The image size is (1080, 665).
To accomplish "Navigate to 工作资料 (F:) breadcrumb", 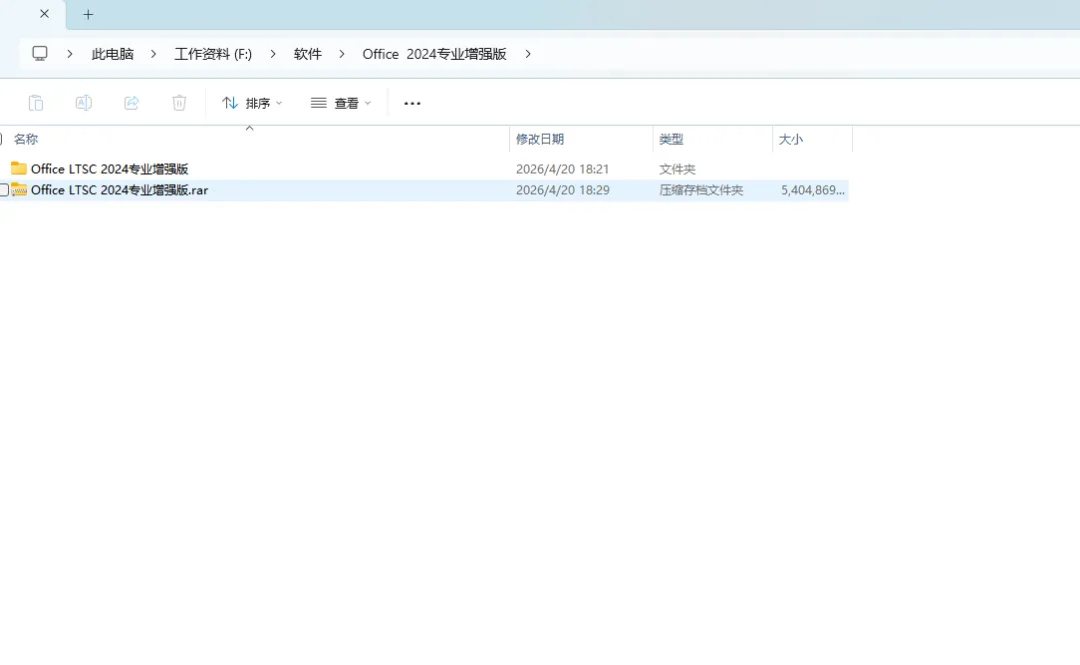I will point(213,54).
